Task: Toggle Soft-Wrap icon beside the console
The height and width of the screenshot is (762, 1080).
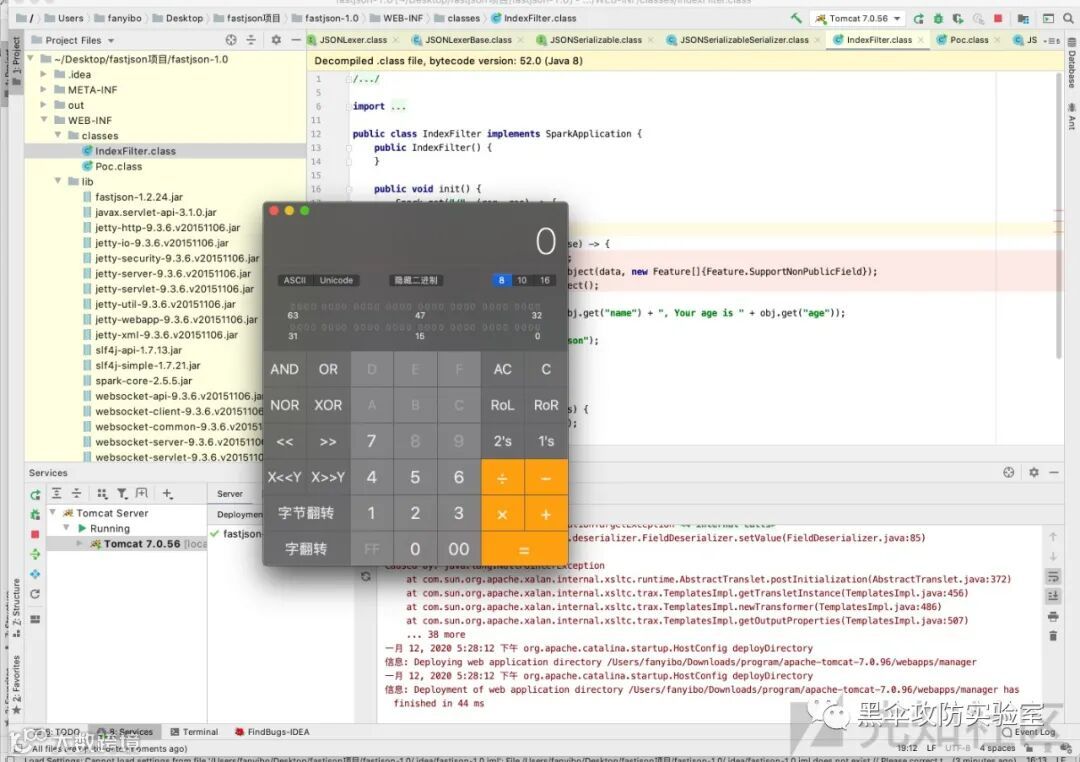Action: click(1053, 576)
